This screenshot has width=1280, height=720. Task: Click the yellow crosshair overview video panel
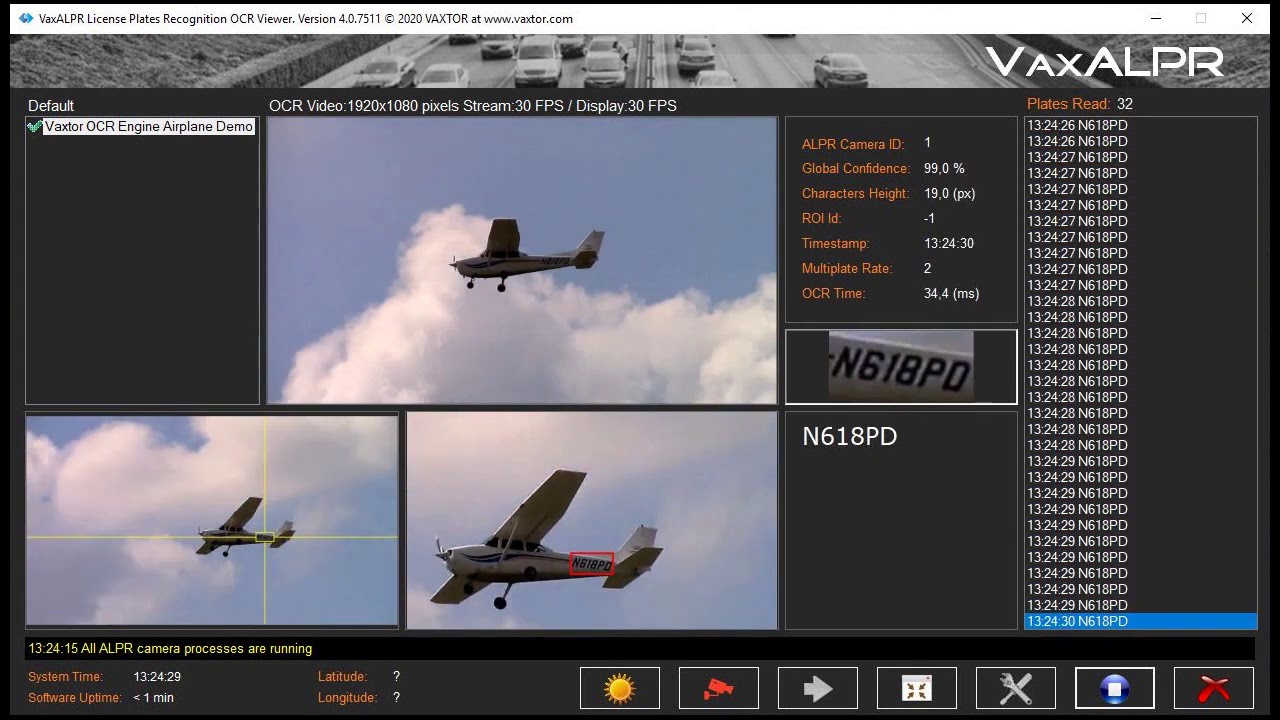(x=212, y=521)
